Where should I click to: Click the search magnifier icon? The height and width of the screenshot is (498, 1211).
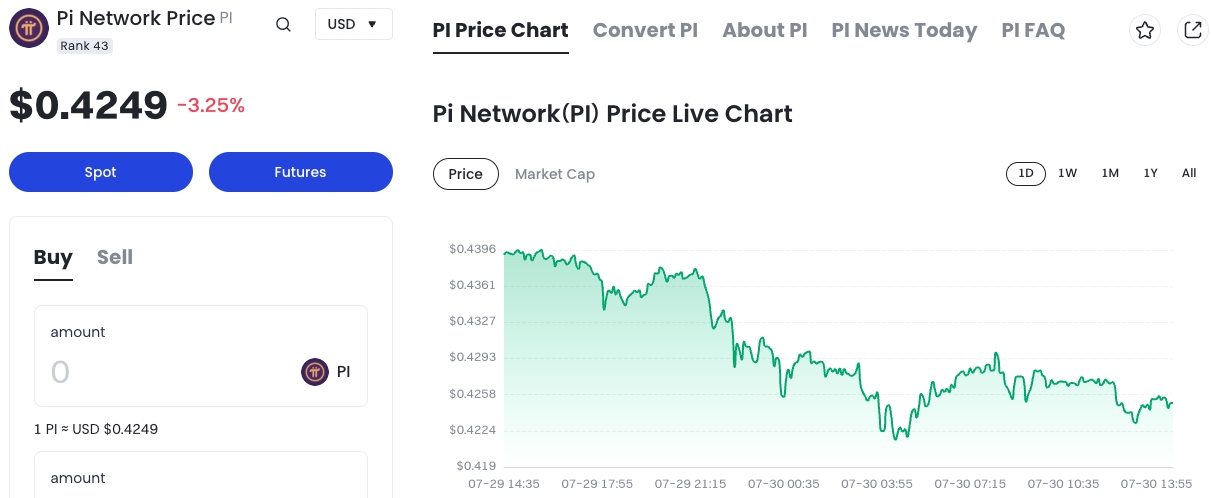click(x=283, y=25)
